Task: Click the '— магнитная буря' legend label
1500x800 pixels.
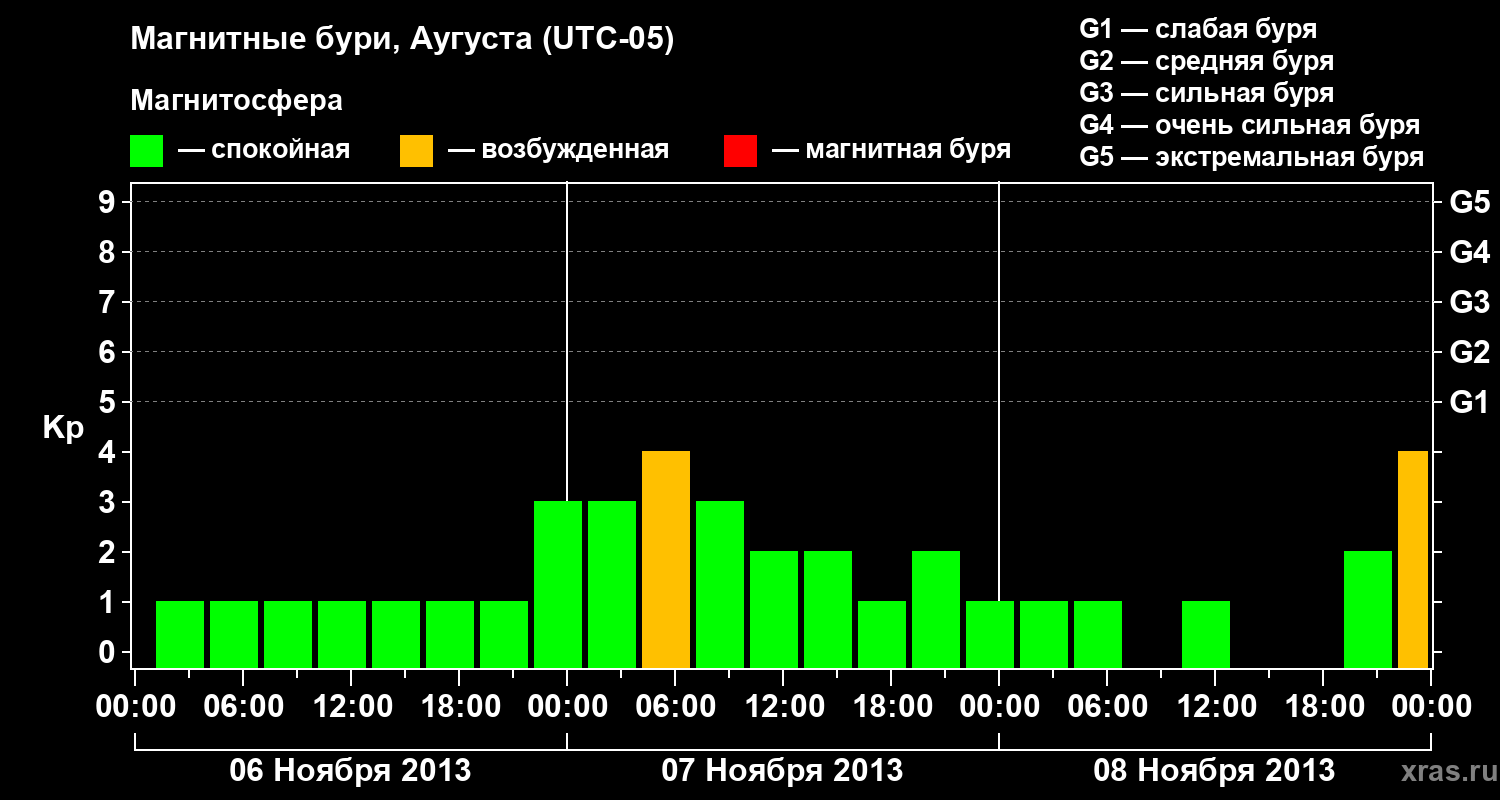Action: click(892, 151)
